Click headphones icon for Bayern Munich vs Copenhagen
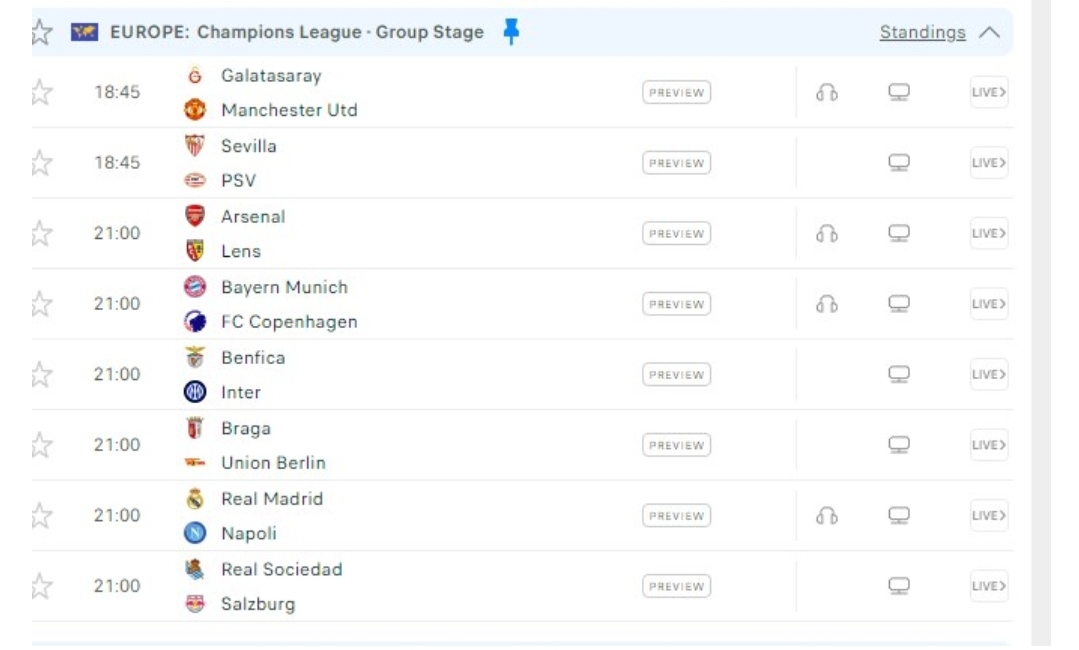 (x=826, y=304)
